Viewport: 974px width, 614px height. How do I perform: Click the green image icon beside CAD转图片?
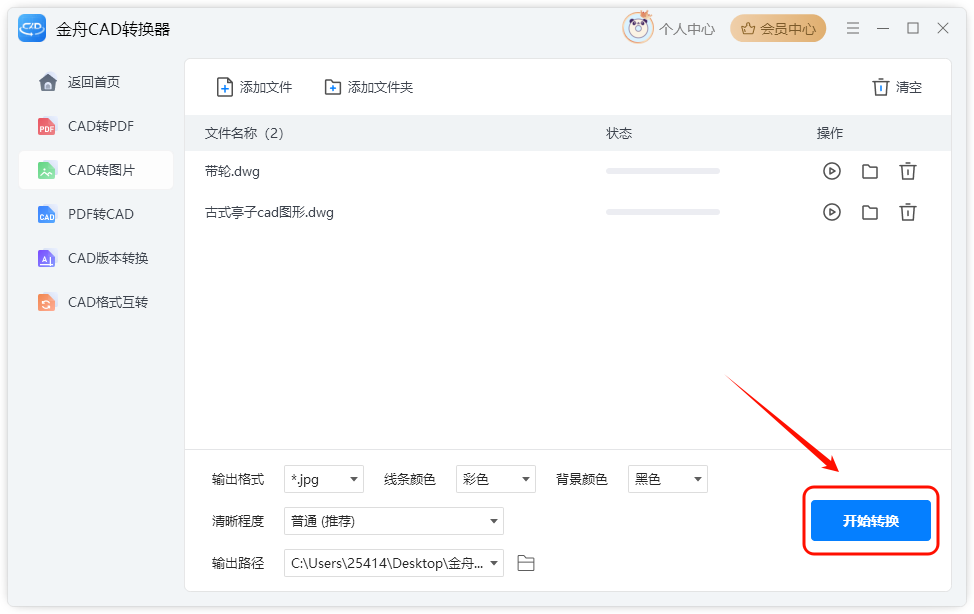47,170
